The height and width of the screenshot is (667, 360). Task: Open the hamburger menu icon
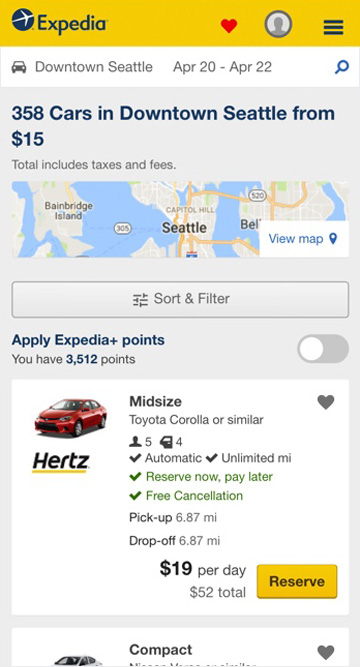pyautogui.click(x=333, y=27)
